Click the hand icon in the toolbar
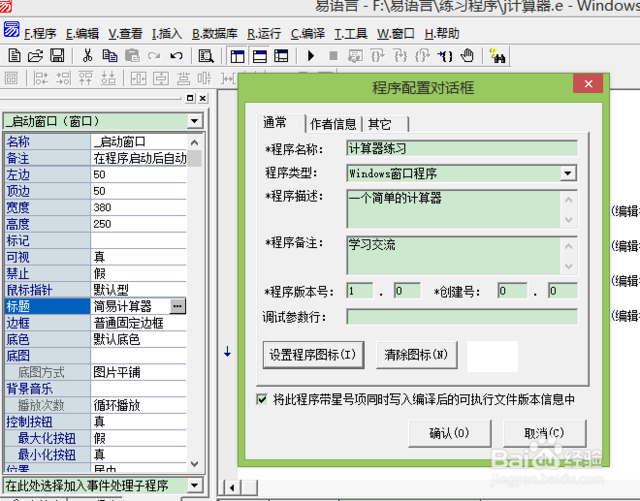 tap(467, 55)
